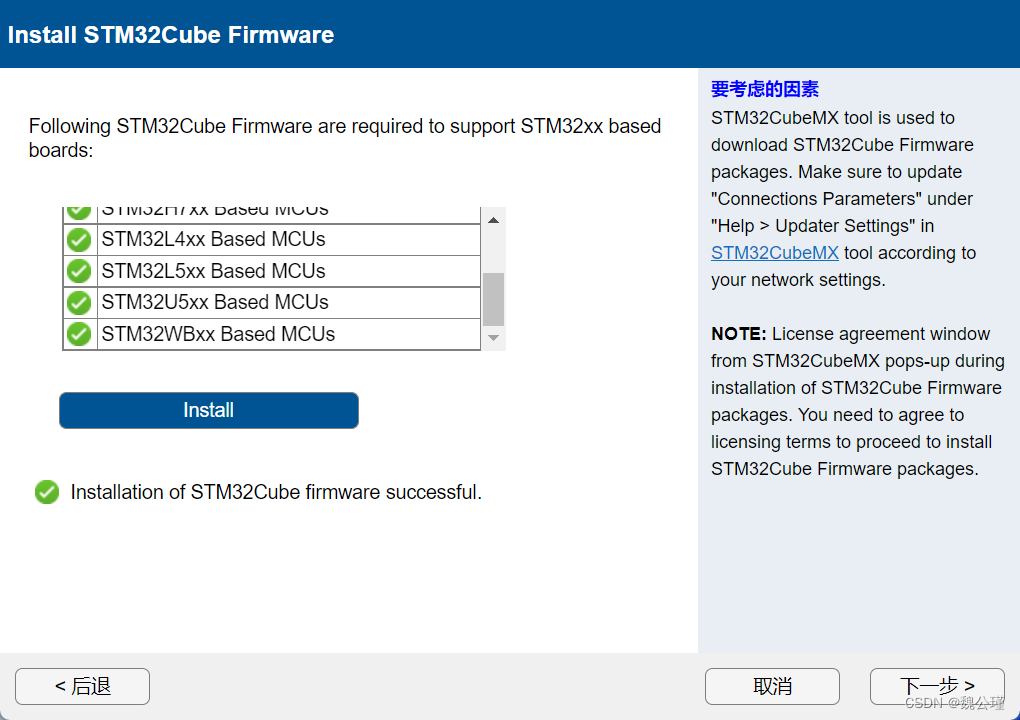Image resolution: width=1020 pixels, height=720 pixels.
Task: Click green check icon beside STM32L4xx
Action: click(x=79, y=240)
